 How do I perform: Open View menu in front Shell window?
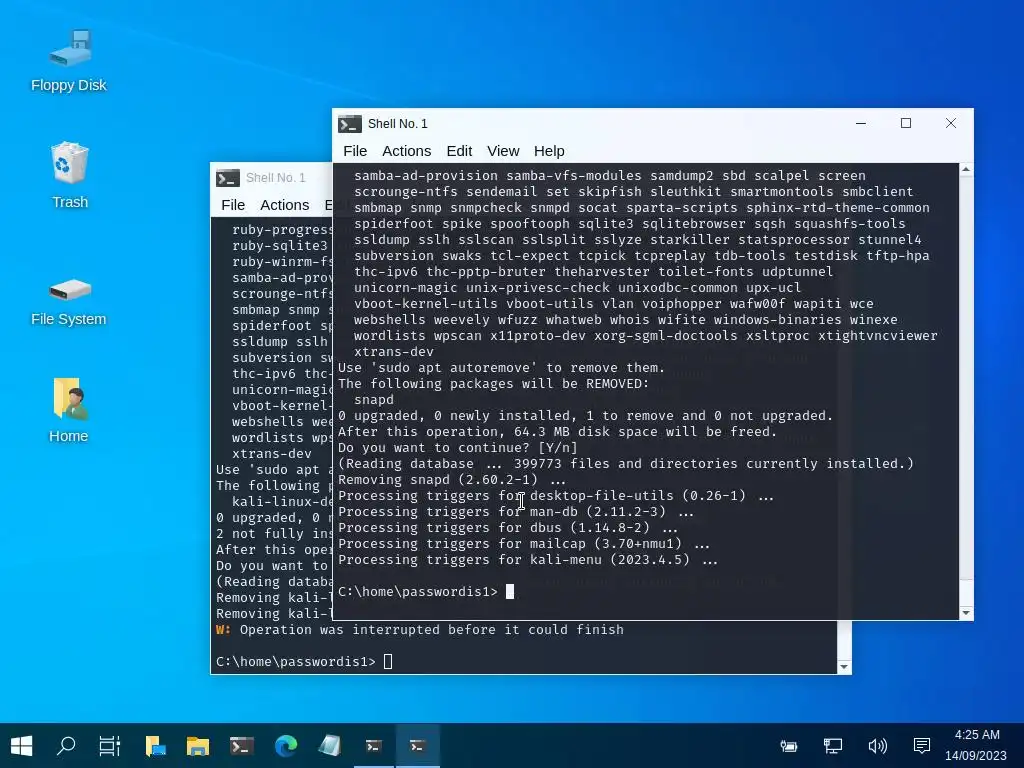[x=503, y=152]
